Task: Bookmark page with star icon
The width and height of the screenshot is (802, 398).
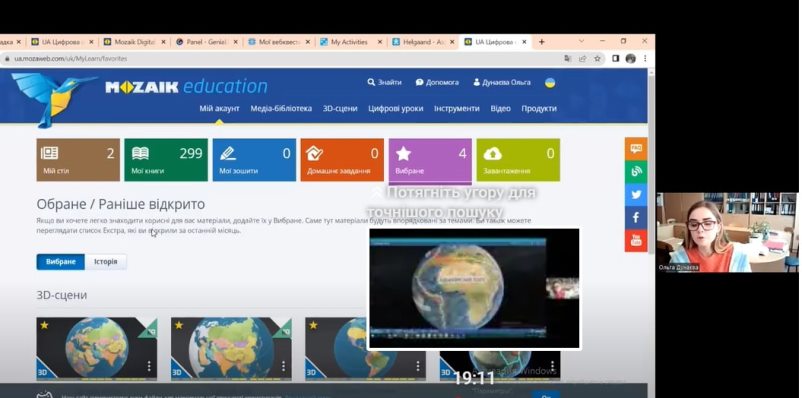Action: 597,59
